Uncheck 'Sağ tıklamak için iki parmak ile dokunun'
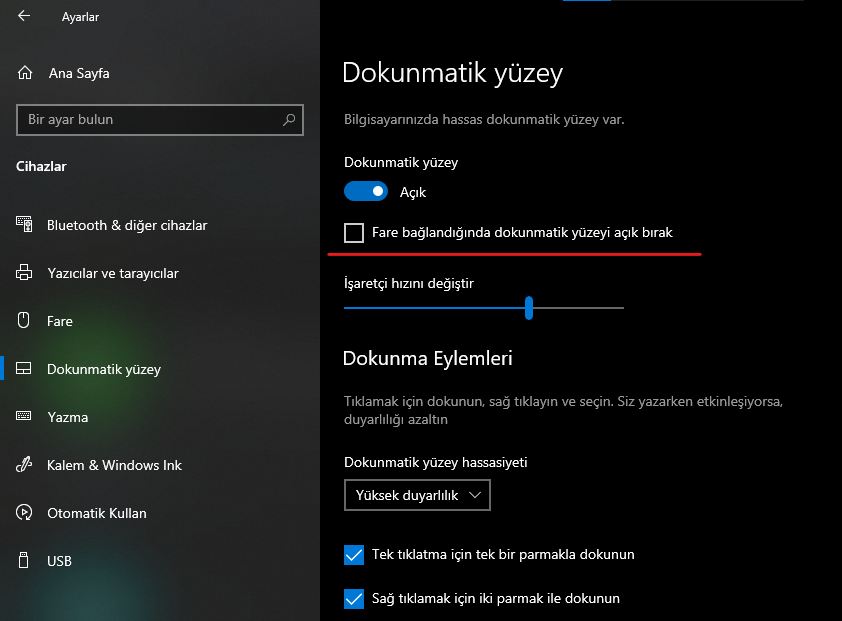The width and height of the screenshot is (842, 621). (353, 599)
